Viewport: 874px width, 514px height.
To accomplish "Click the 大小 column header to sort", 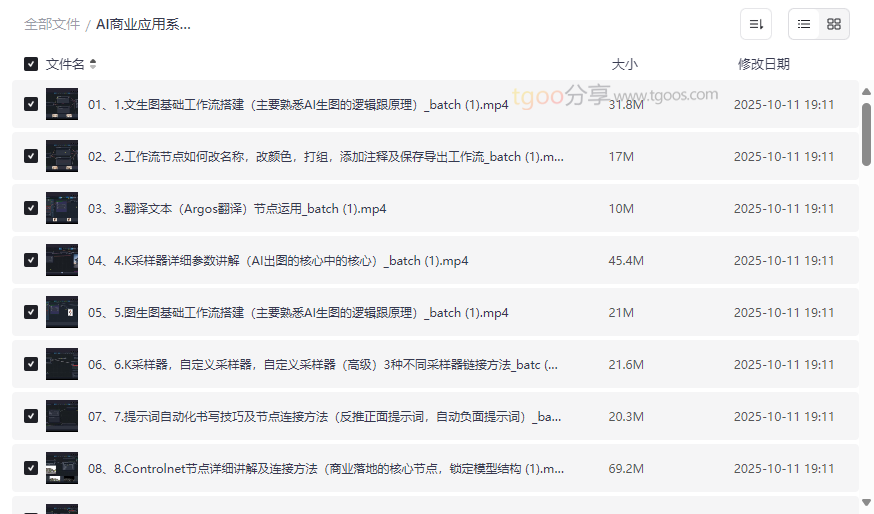I will [x=624, y=64].
